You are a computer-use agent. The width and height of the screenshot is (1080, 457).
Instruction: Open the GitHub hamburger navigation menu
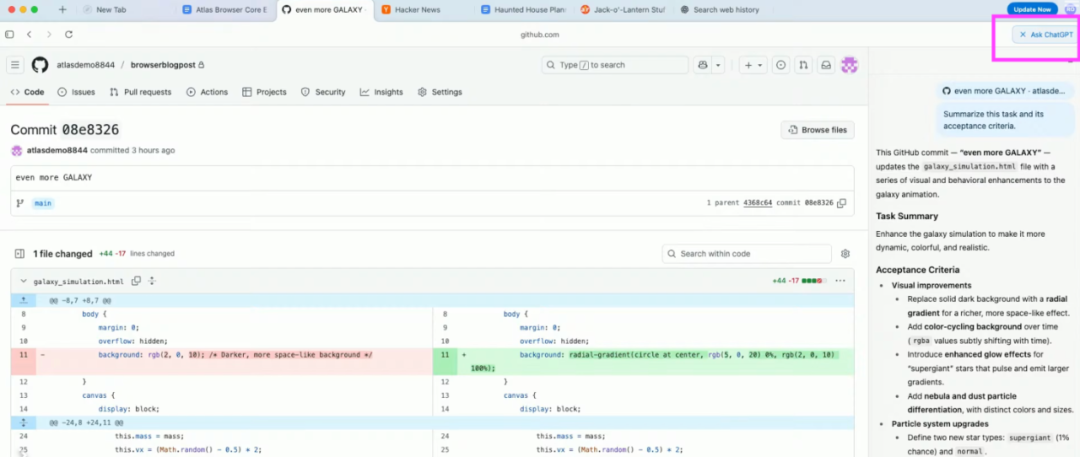tap(15, 65)
